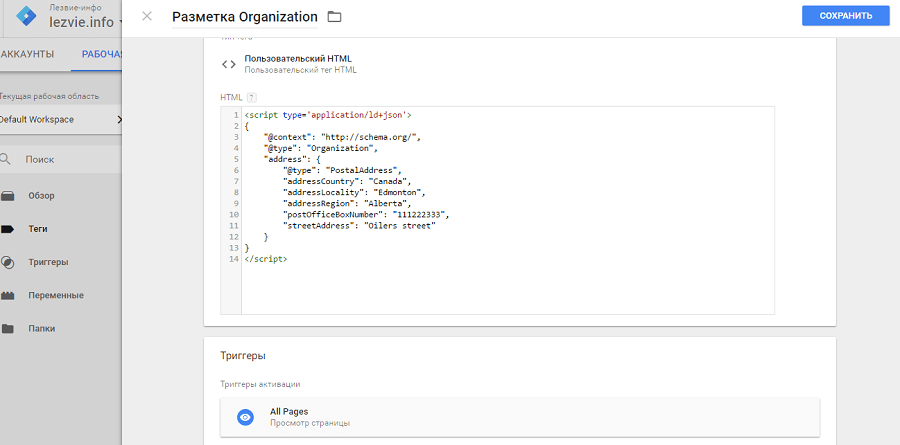Switch to the Рабочая область tab

click(x=100, y=54)
